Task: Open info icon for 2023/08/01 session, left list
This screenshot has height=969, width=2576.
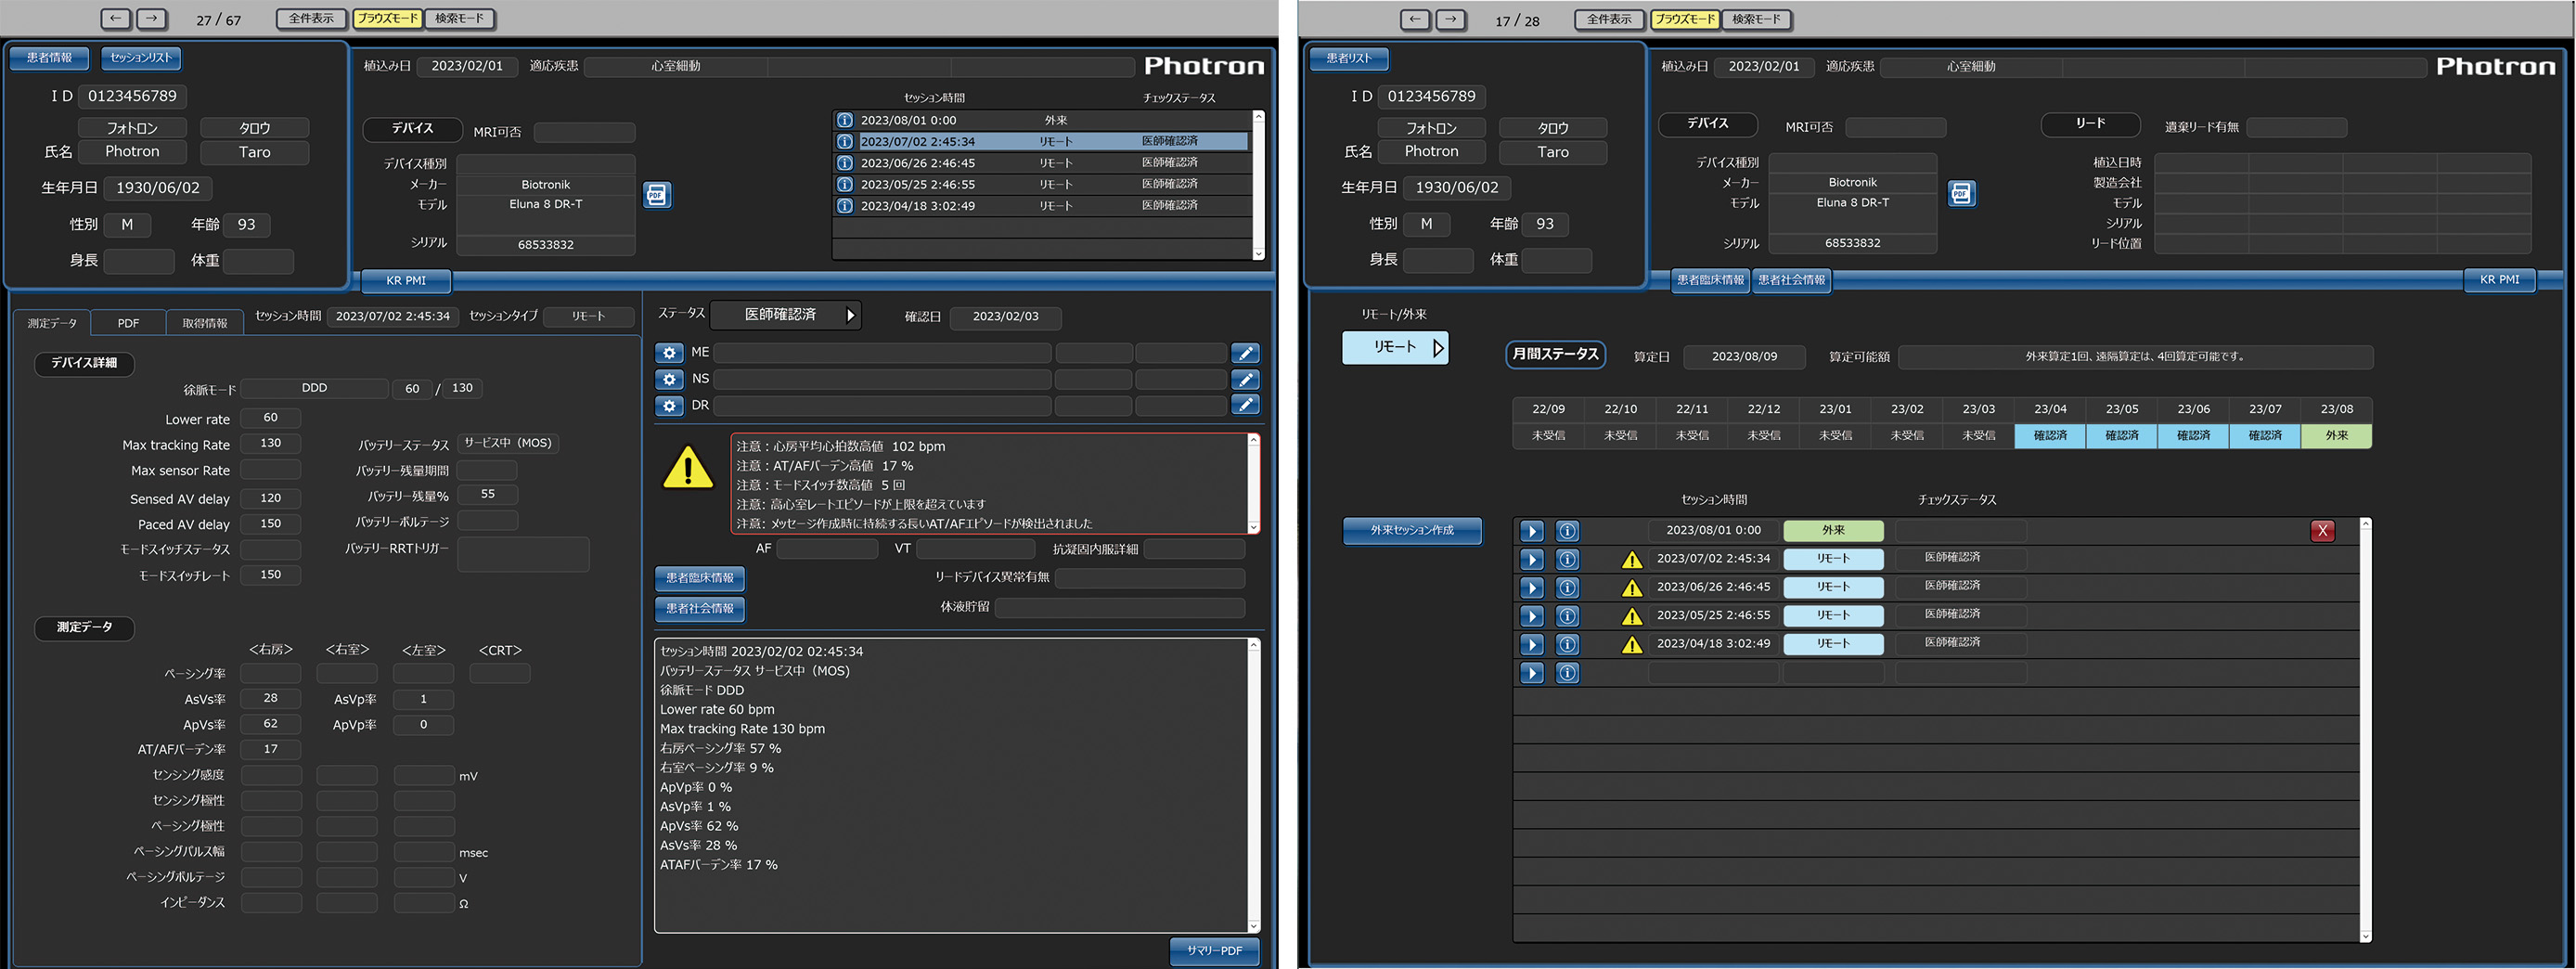Action: pyautogui.click(x=845, y=120)
